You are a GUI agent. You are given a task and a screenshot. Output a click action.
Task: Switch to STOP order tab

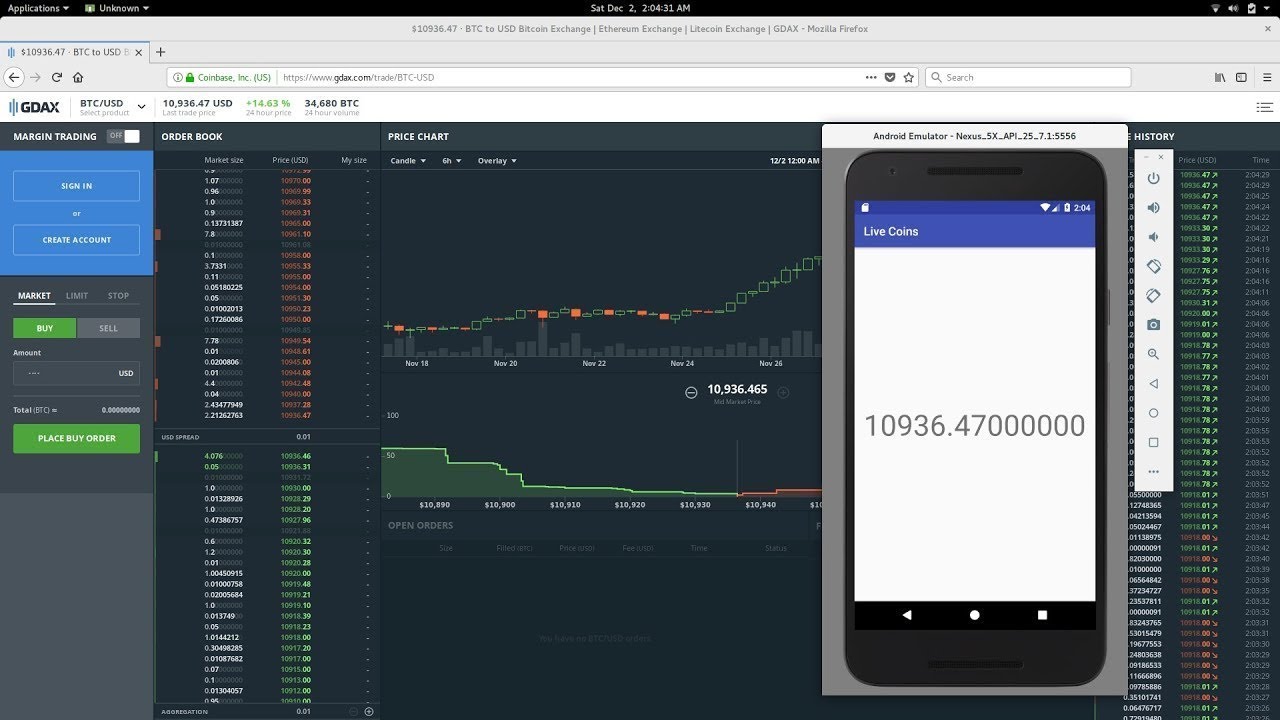(x=118, y=296)
